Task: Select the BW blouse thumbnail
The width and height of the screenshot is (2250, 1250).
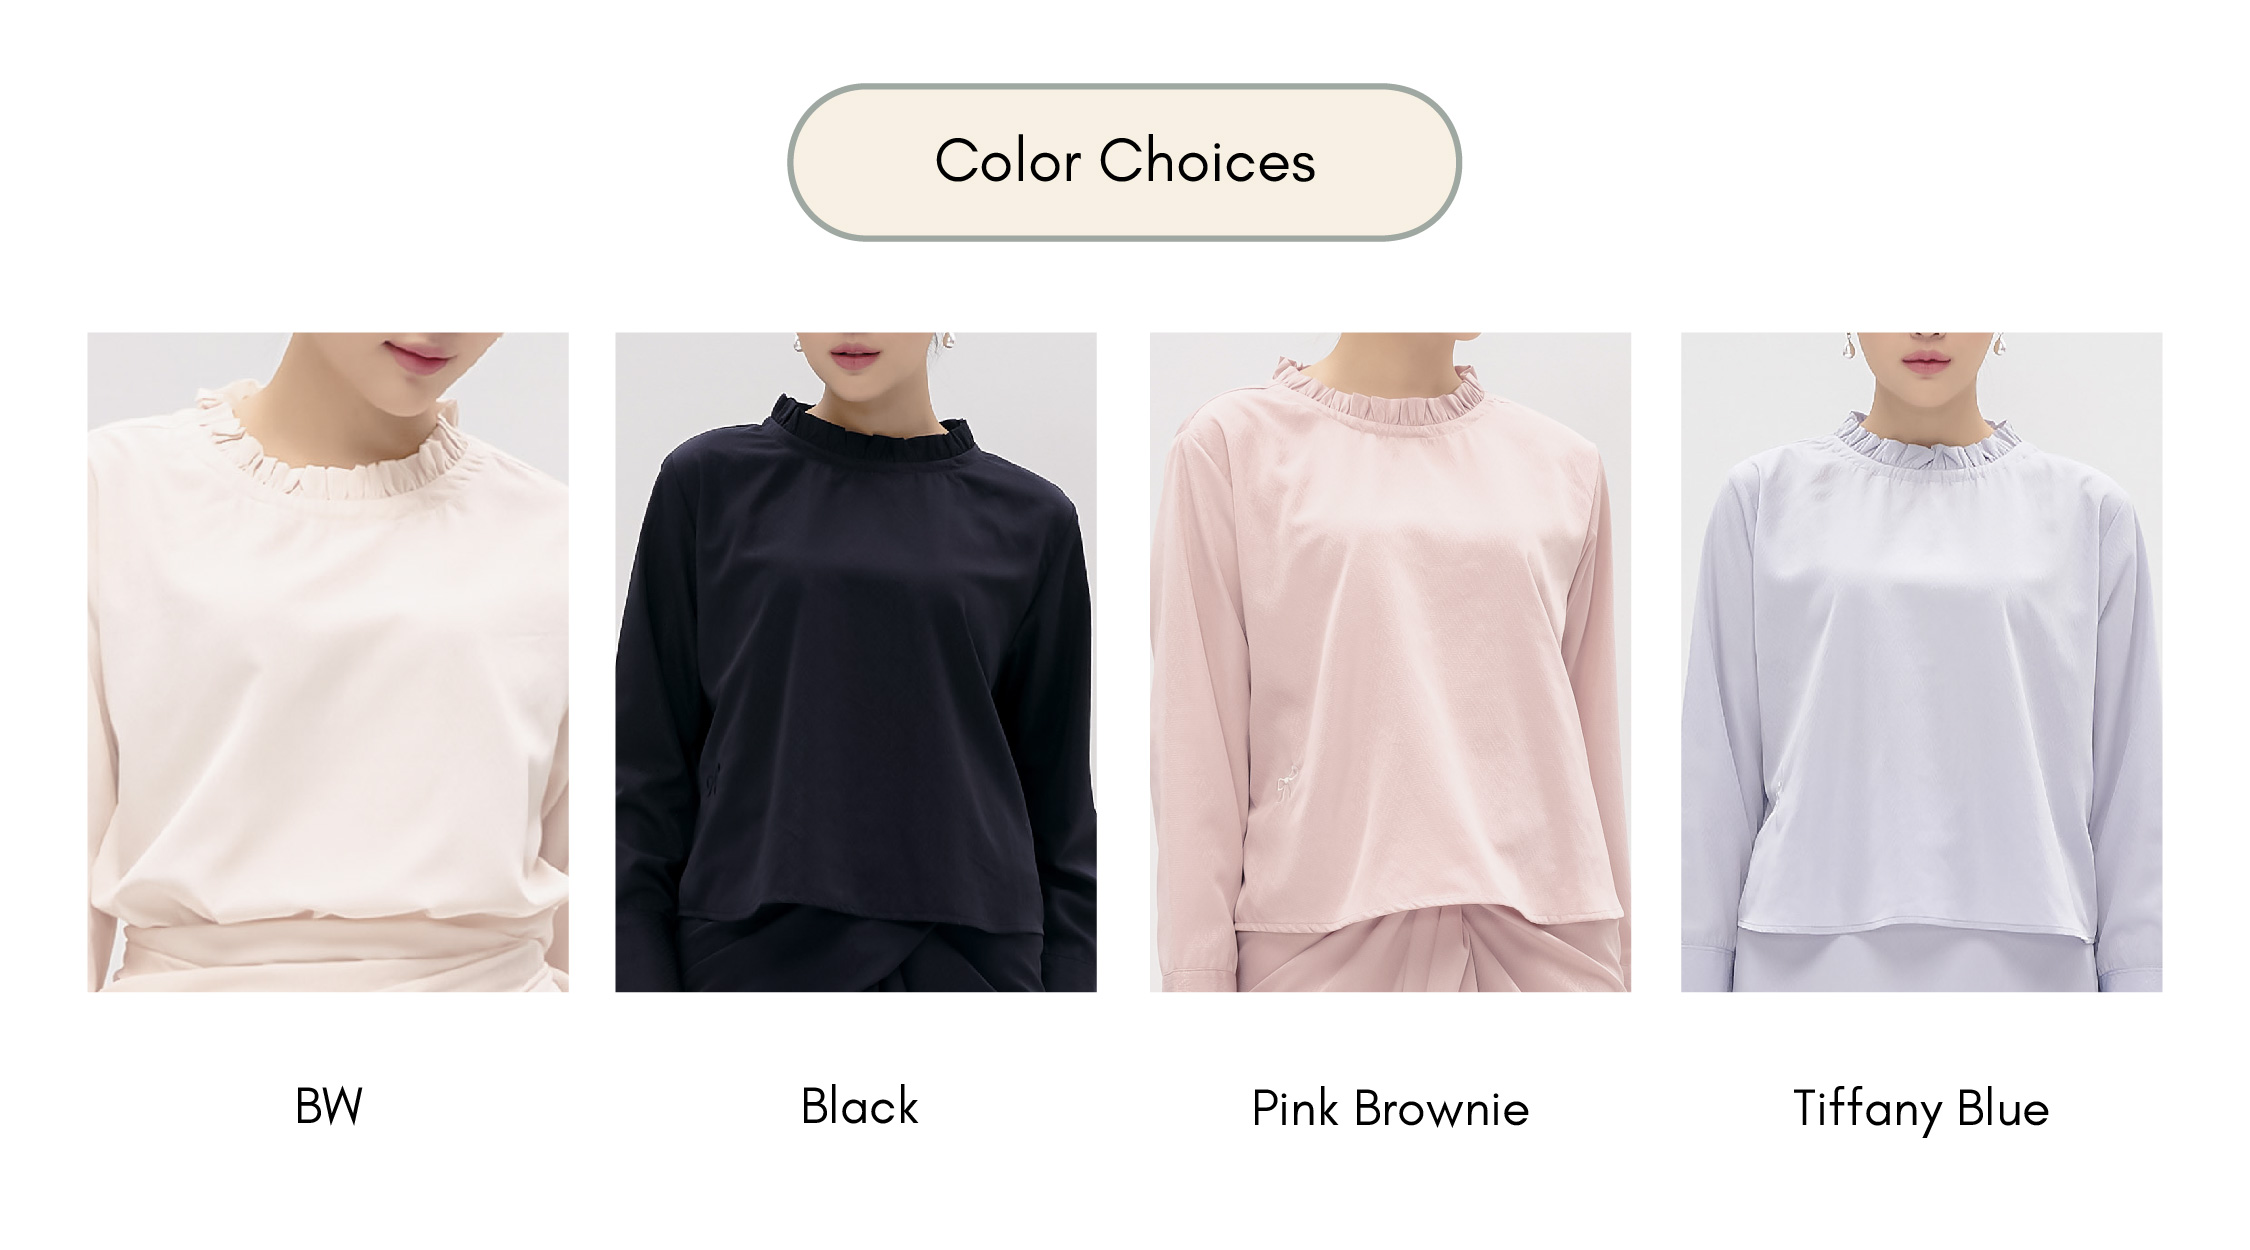Action: [x=328, y=662]
